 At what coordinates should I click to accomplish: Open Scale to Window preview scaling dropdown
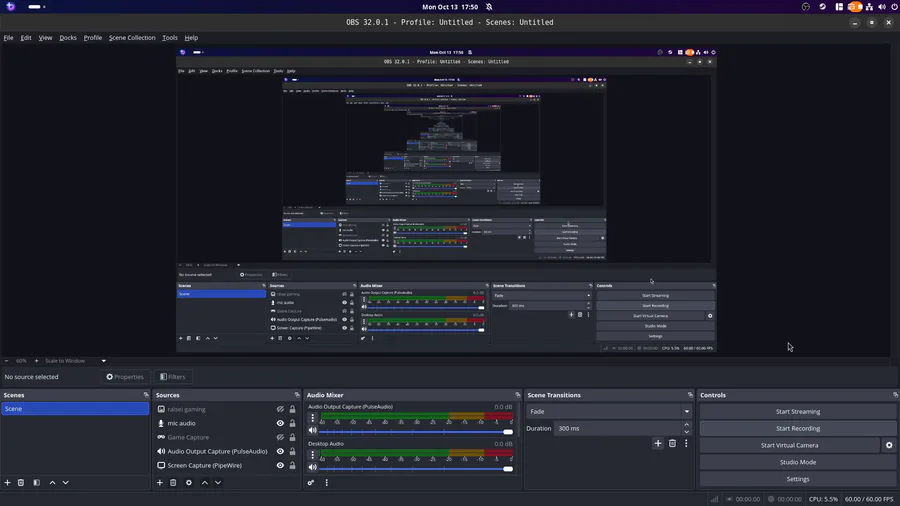(x=75, y=361)
